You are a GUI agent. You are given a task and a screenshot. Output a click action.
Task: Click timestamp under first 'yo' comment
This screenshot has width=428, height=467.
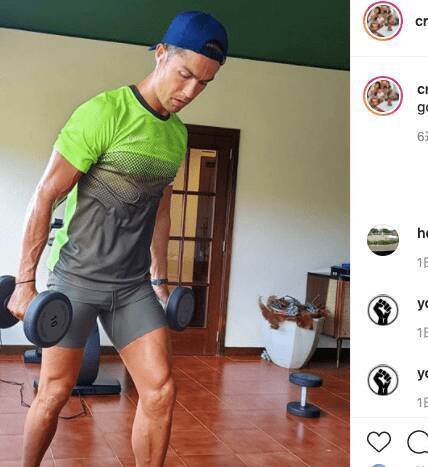(x=423, y=332)
